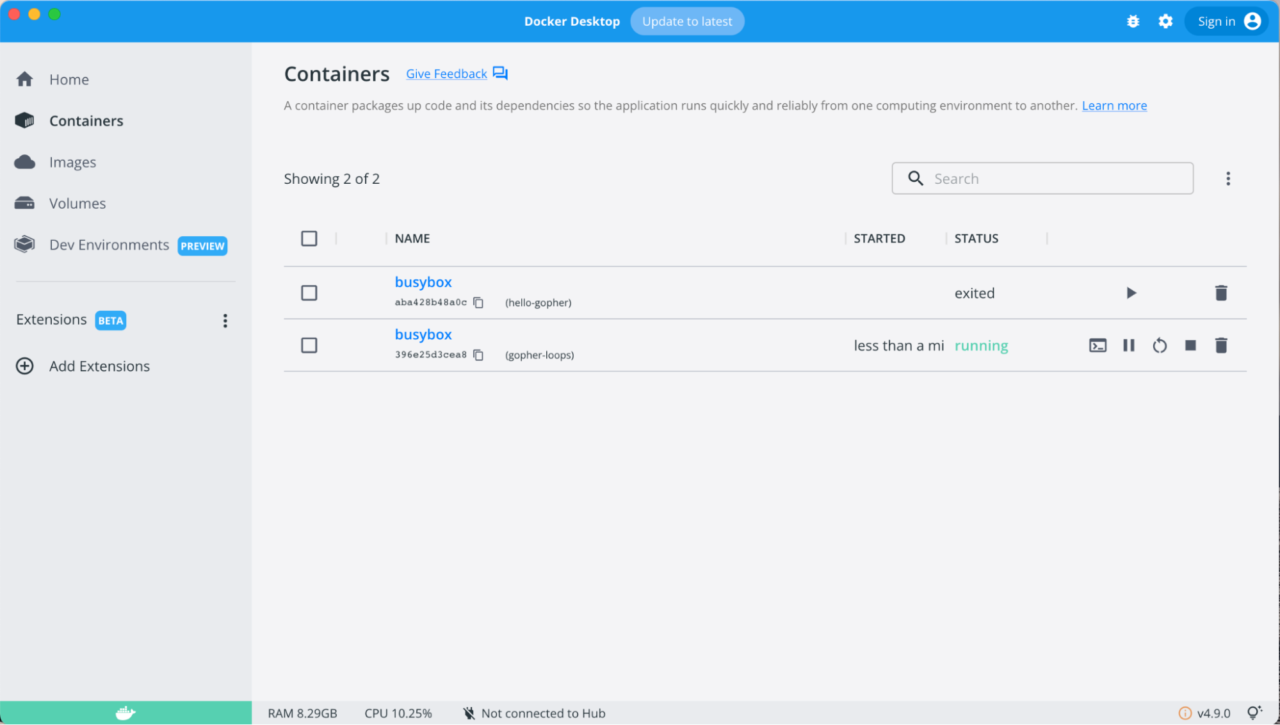
Task: Check the checkbox for the exited busybox container
Action: pyautogui.click(x=309, y=292)
